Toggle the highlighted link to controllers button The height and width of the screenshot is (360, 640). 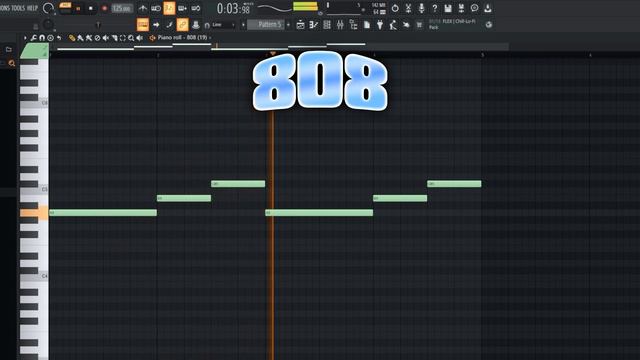(x=182, y=25)
